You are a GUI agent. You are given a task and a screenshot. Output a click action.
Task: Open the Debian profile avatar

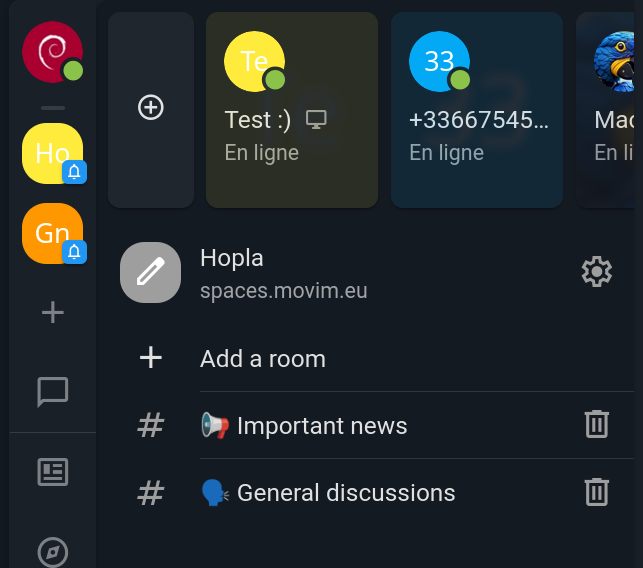point(52,51)
